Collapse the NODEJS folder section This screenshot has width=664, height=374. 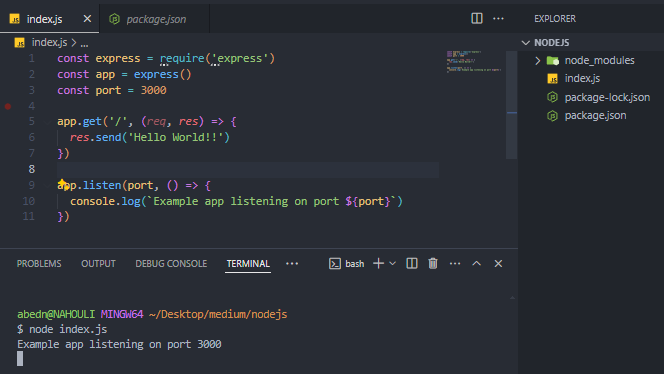click(526, 43)
